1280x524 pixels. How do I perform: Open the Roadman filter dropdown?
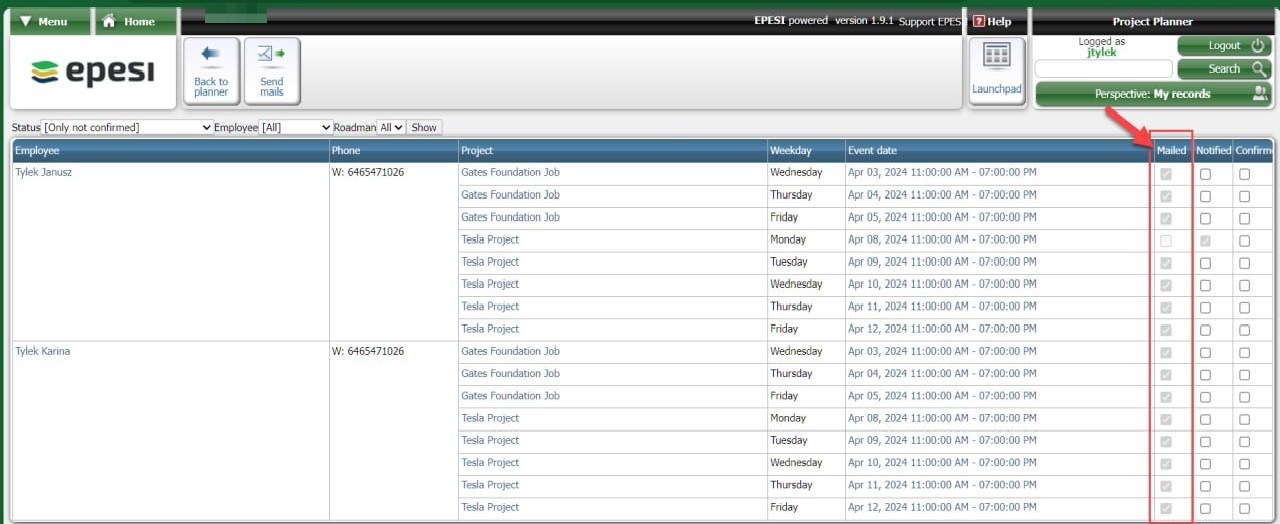[x=390, y=128]
